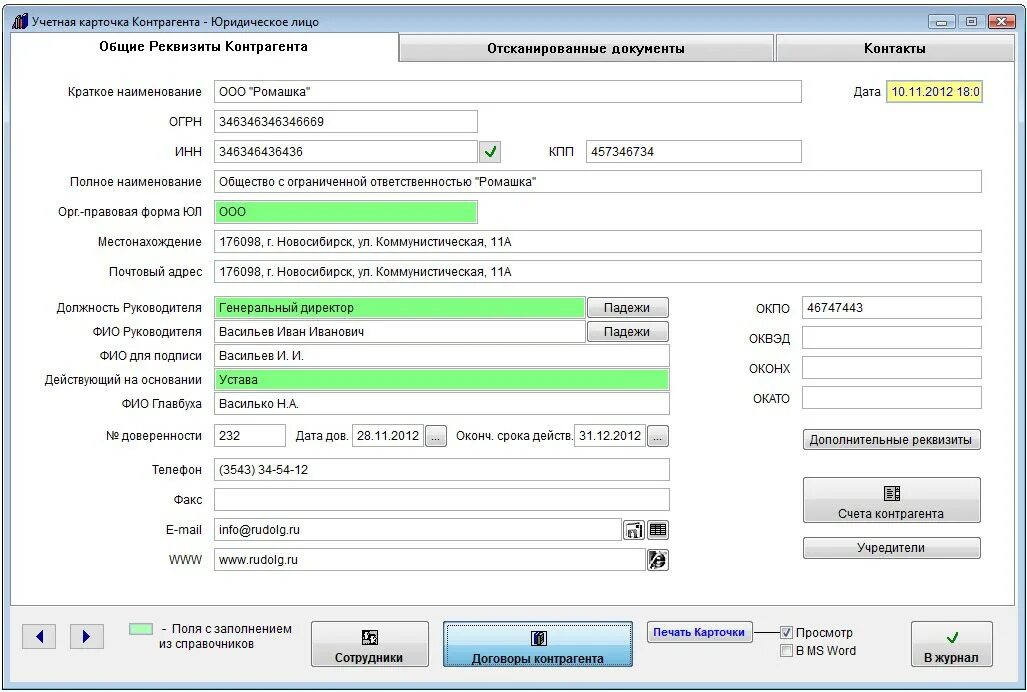This screenshot has height=692, width=1027.
Task: Click Полное наименование input field
Action: [598, 182]
